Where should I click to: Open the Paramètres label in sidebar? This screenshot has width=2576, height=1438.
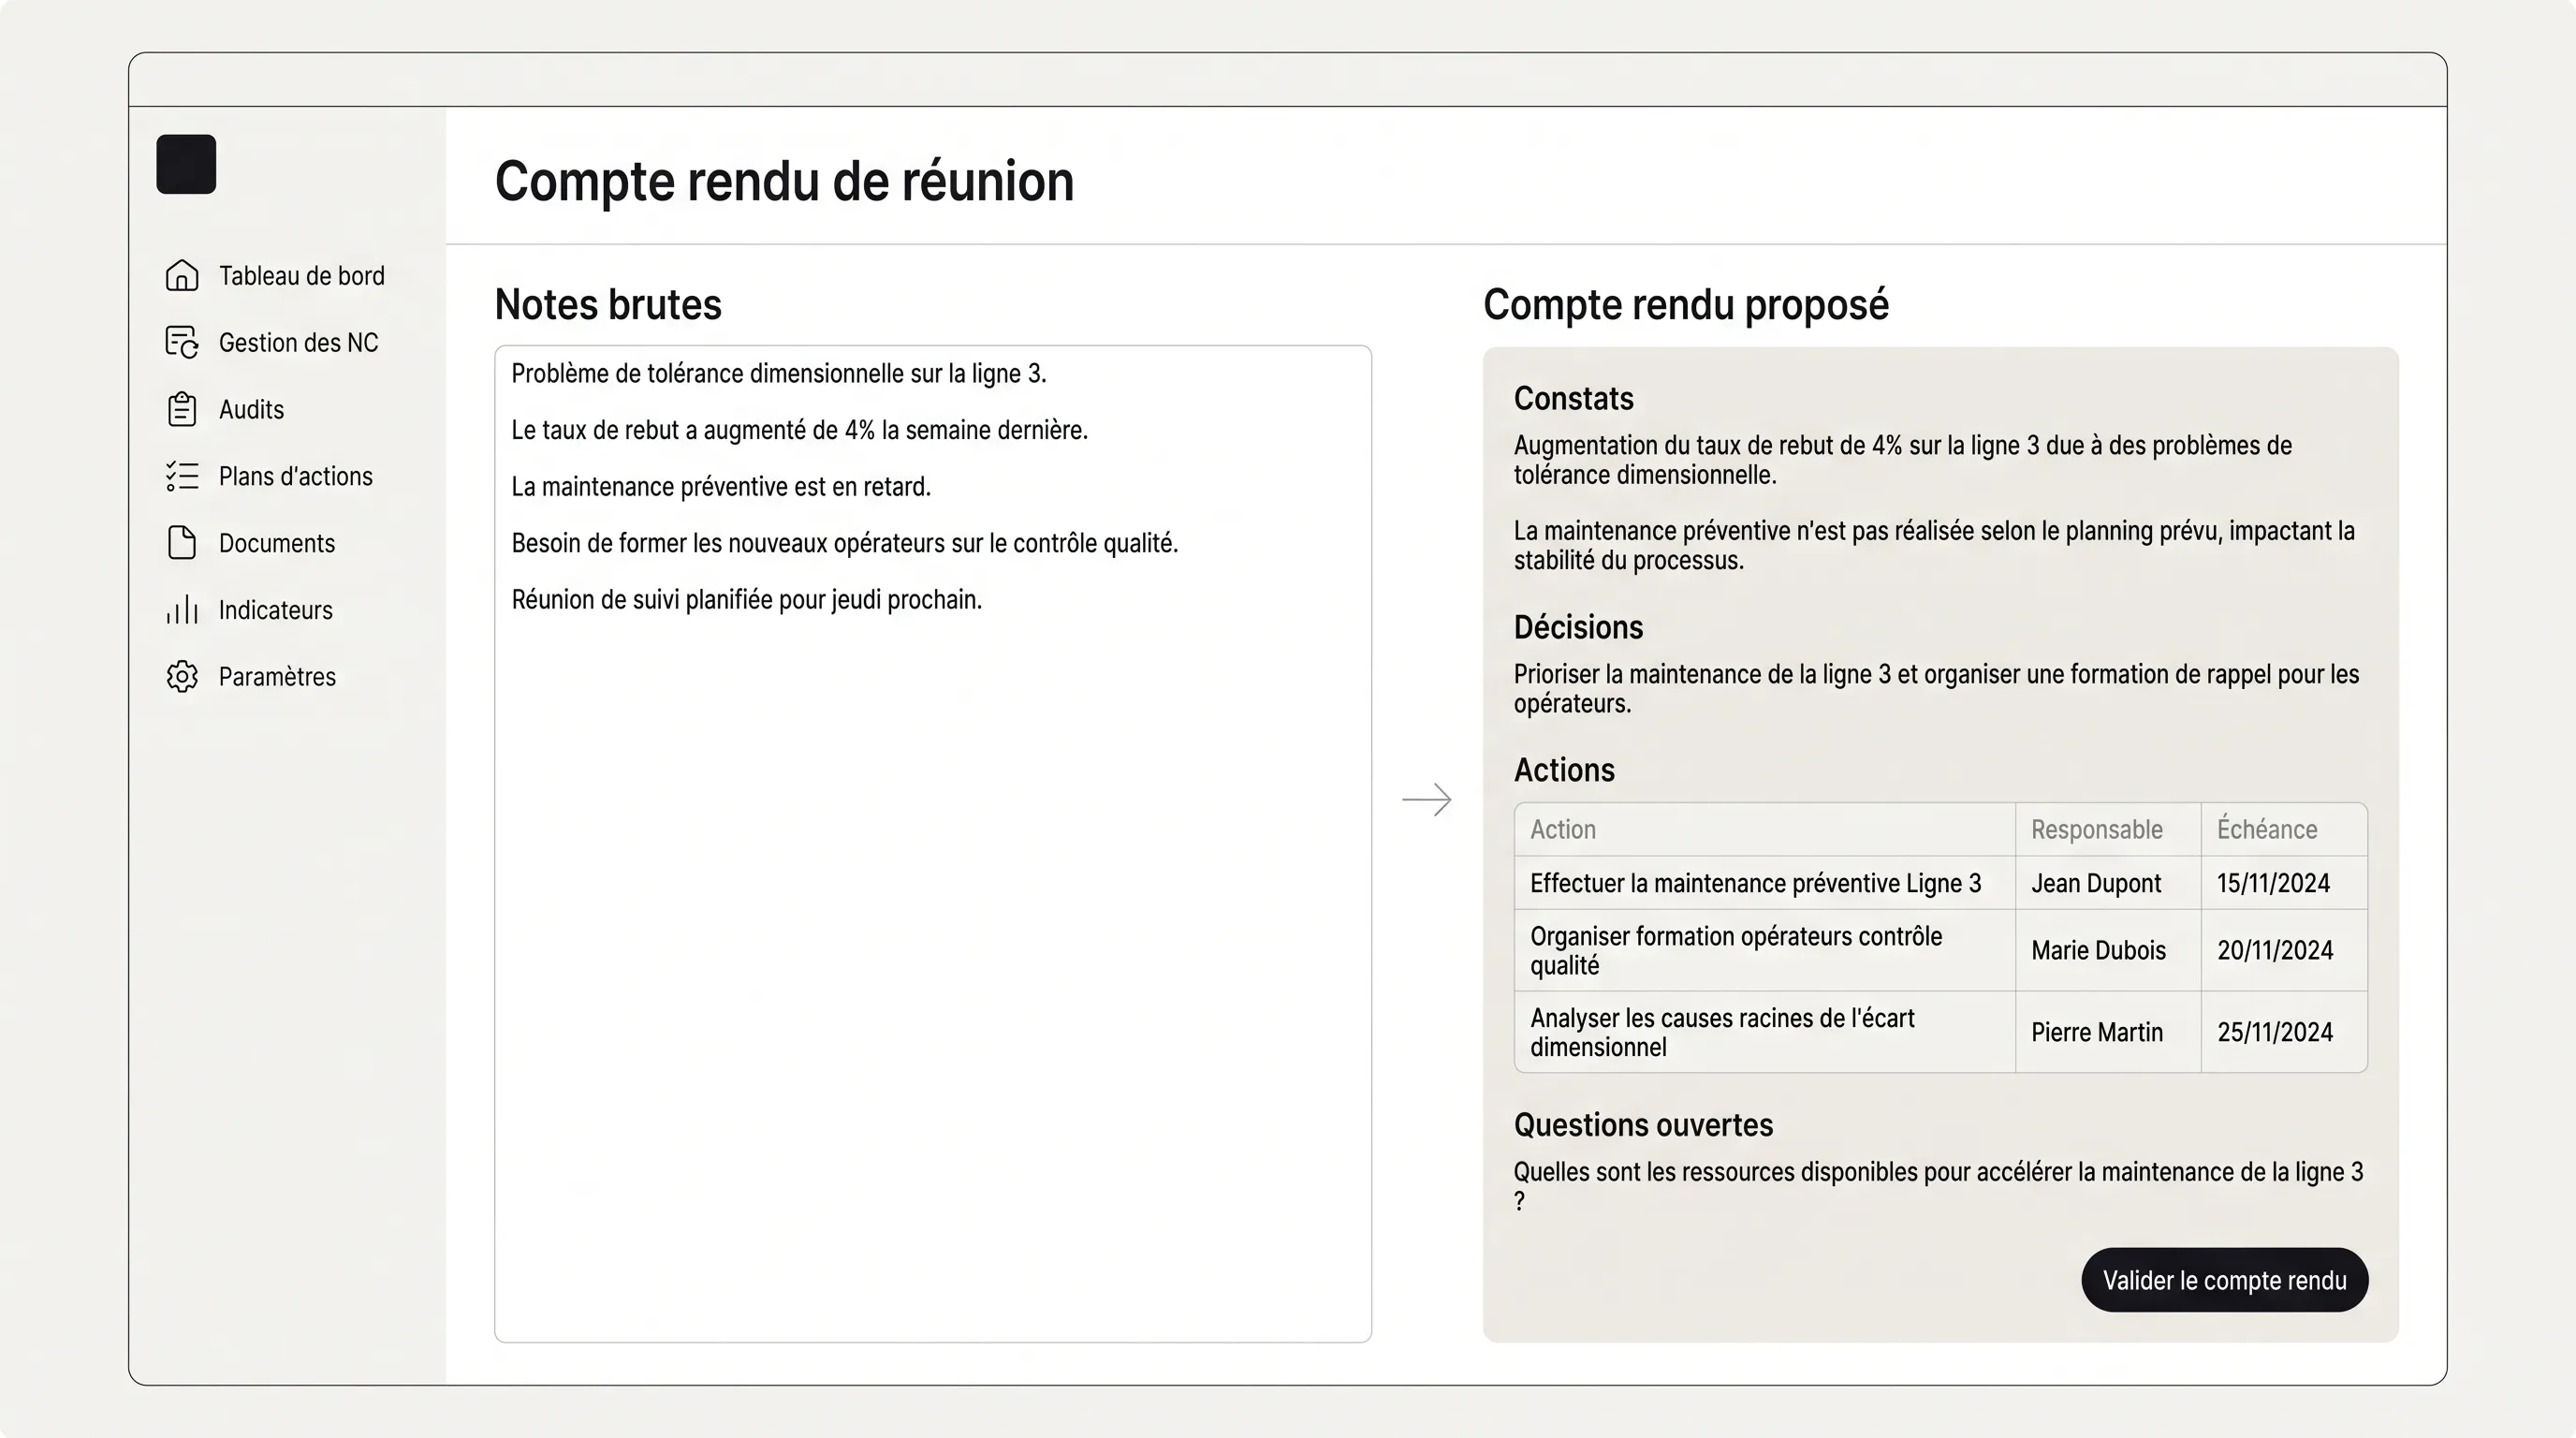coord(277,677)
